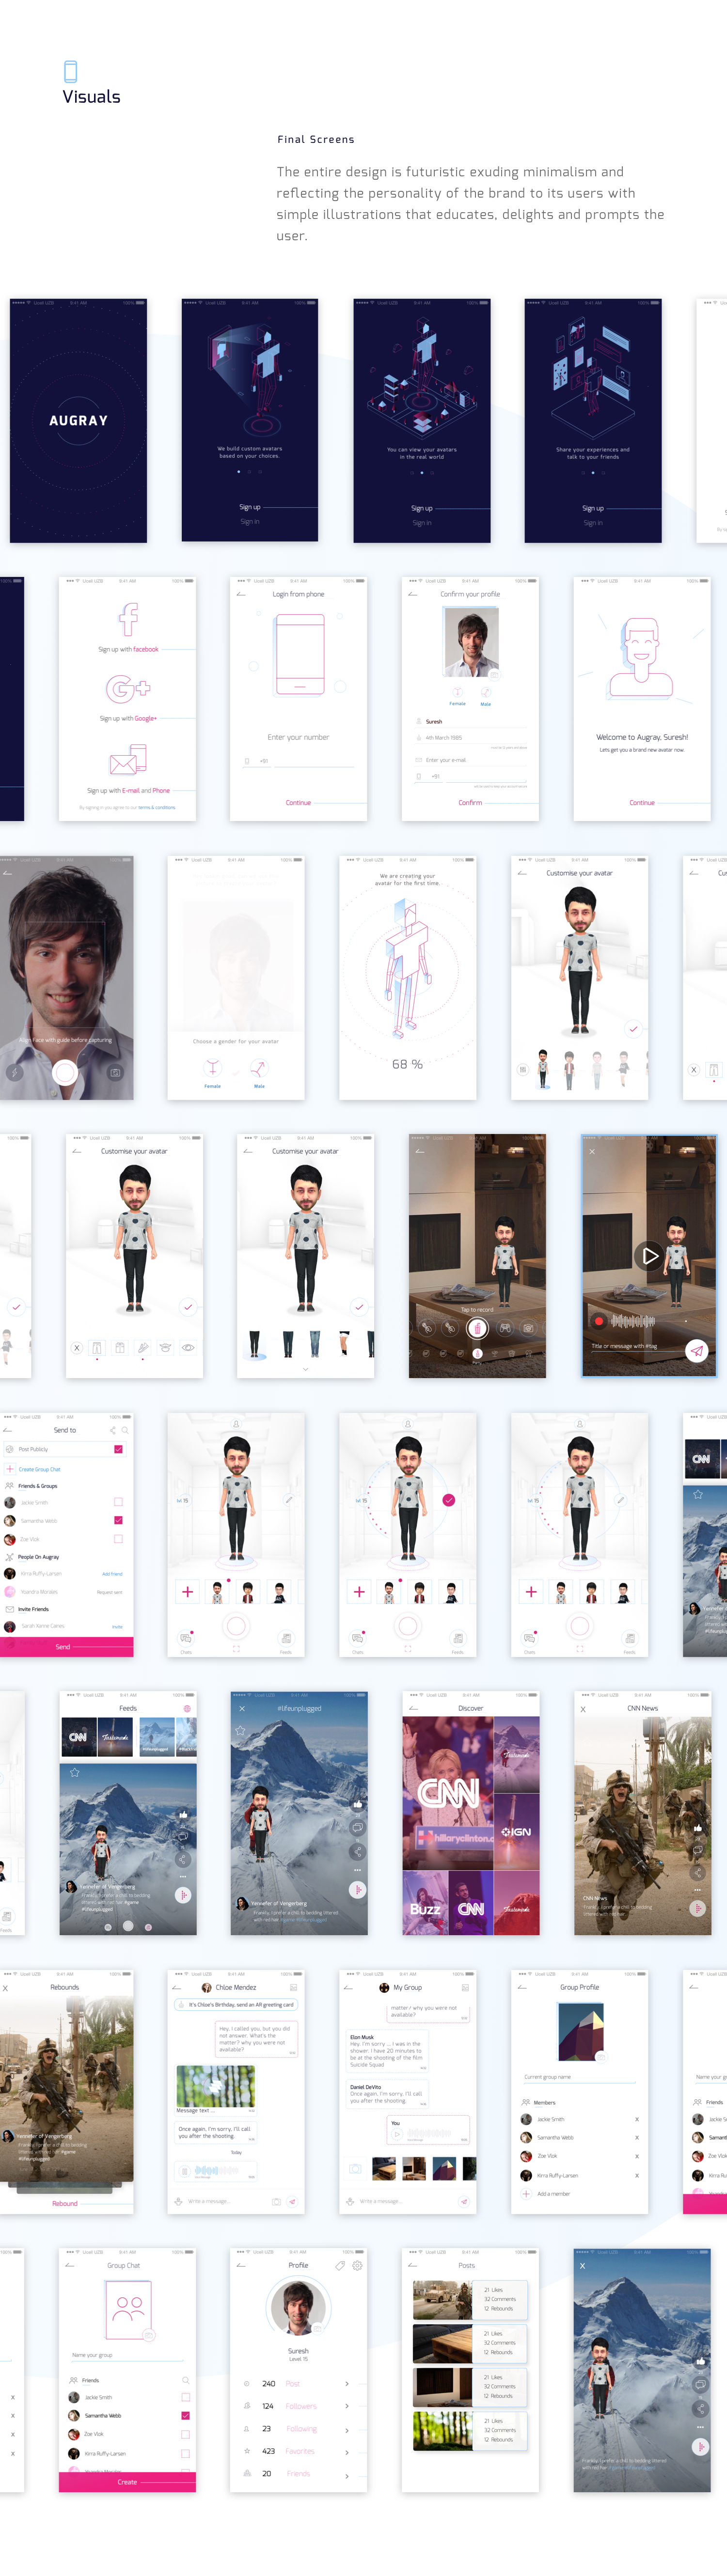The width and height of the screenshot is (727, 2576).
Task: Click Continue on the Login from phone screen
Action: coord(298,803)
